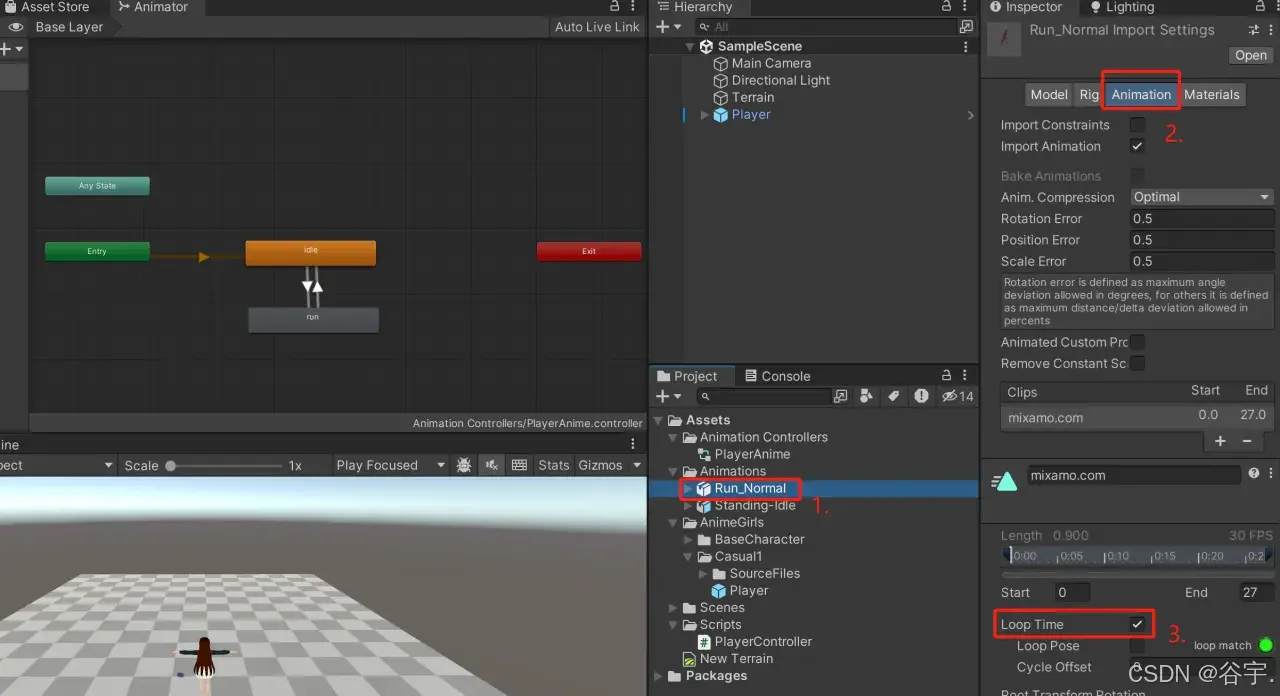Open the Inspector preset sliders icon
The width and height of the screenshot is (1280, 696).
(1254, 30)
